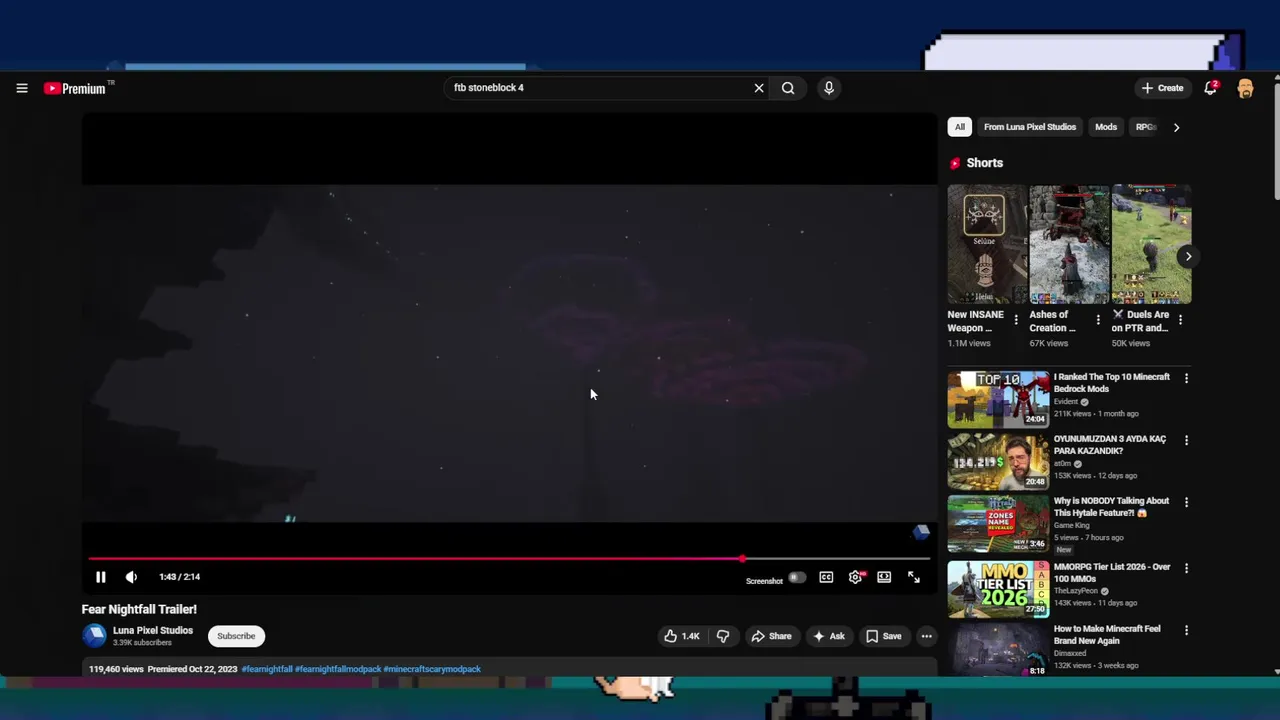Dislike the video with thumbs down
Viewport: 1280px width, 720px height.
[x=723, y=636]
